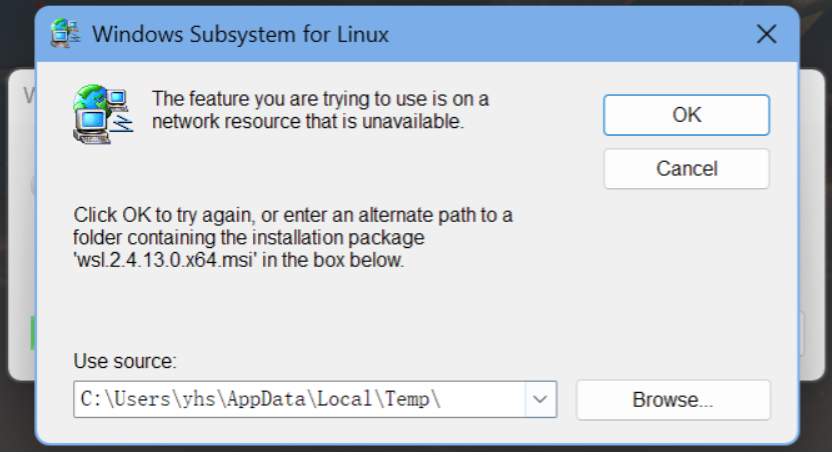Click the OK button to retry
The height and width of the screenshot is (452, 832).
coord(686,115)
